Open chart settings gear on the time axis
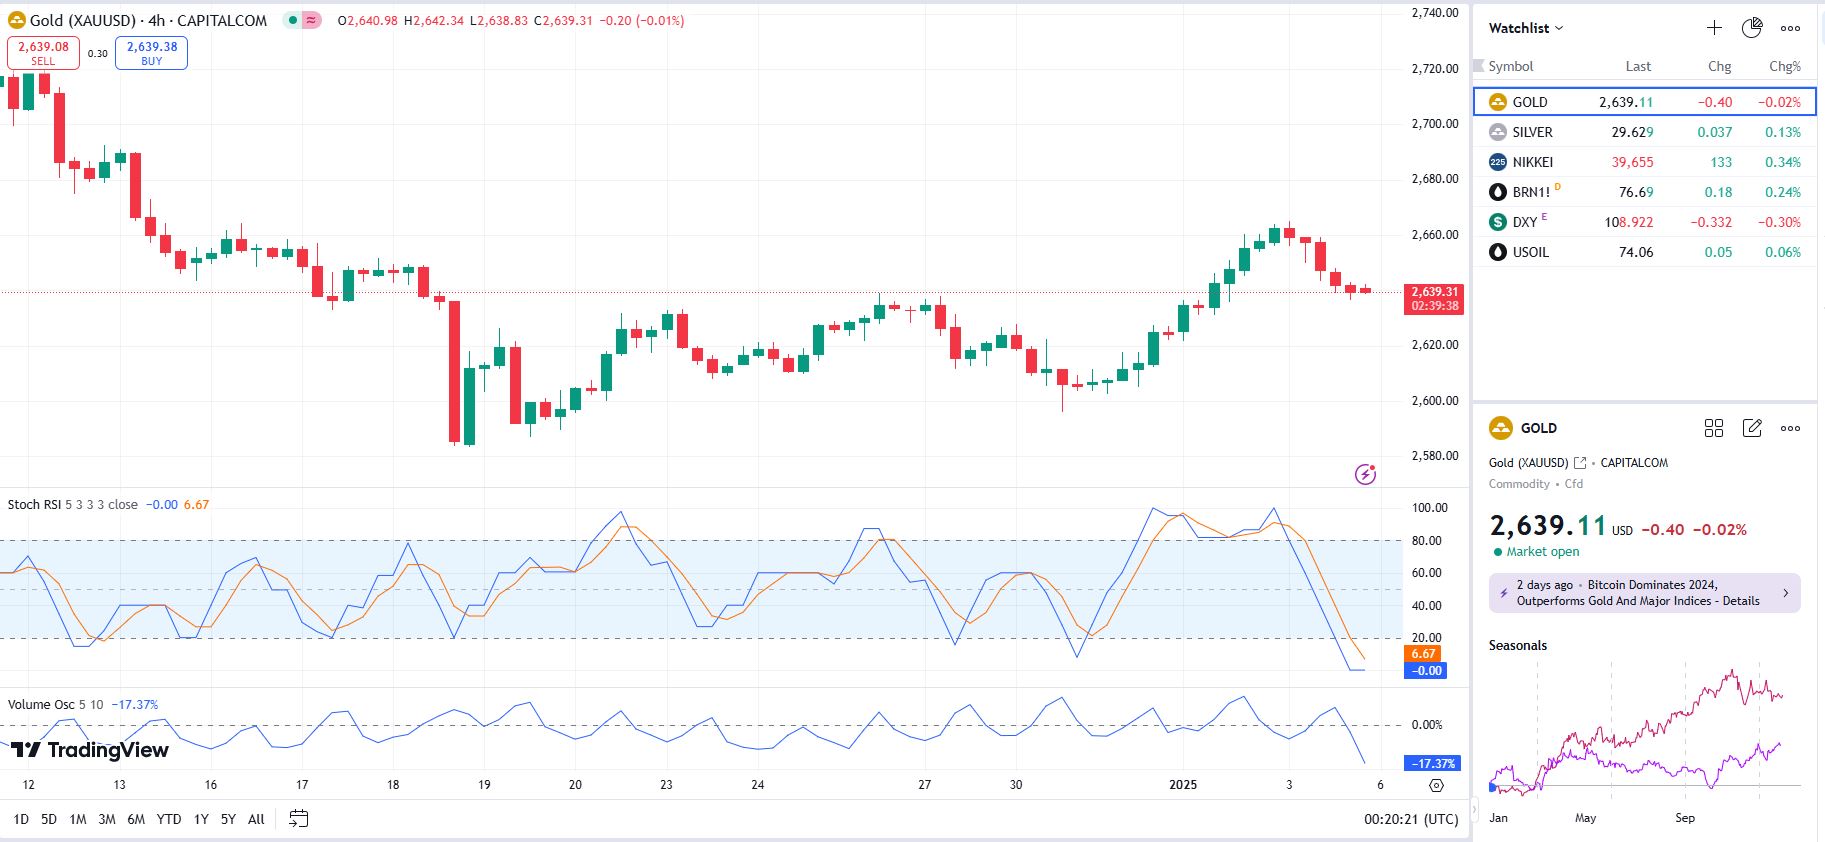 click(1436, 785)
